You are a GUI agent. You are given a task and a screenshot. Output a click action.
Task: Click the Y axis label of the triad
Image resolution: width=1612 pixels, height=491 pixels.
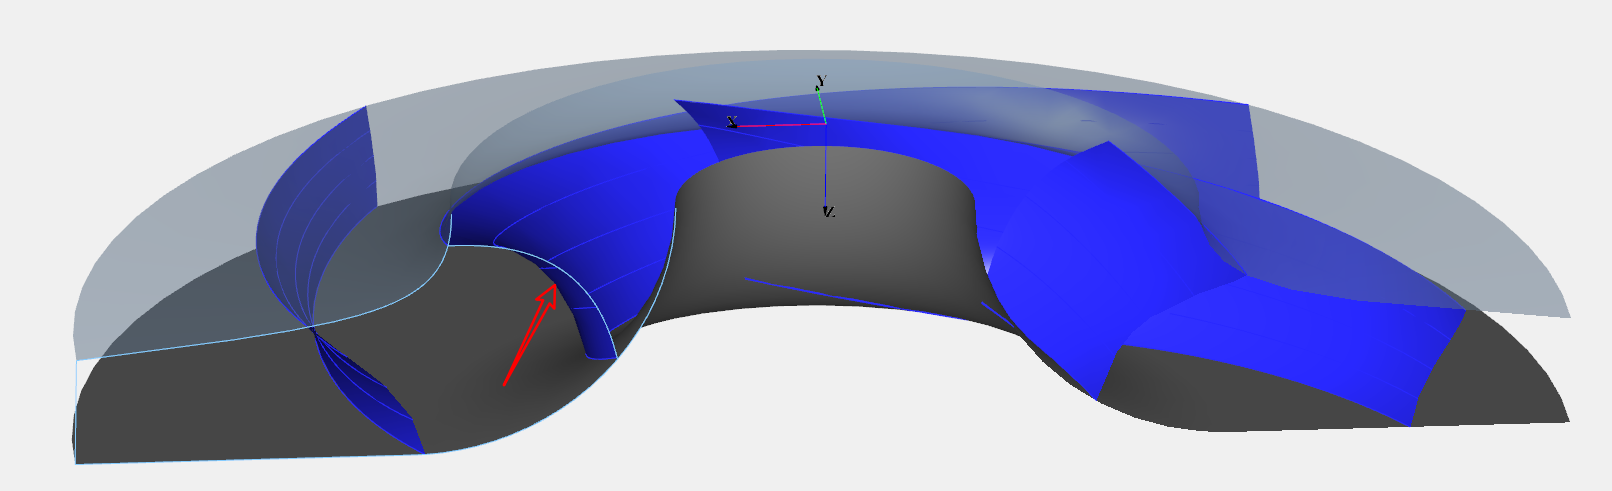coord(821,81)
